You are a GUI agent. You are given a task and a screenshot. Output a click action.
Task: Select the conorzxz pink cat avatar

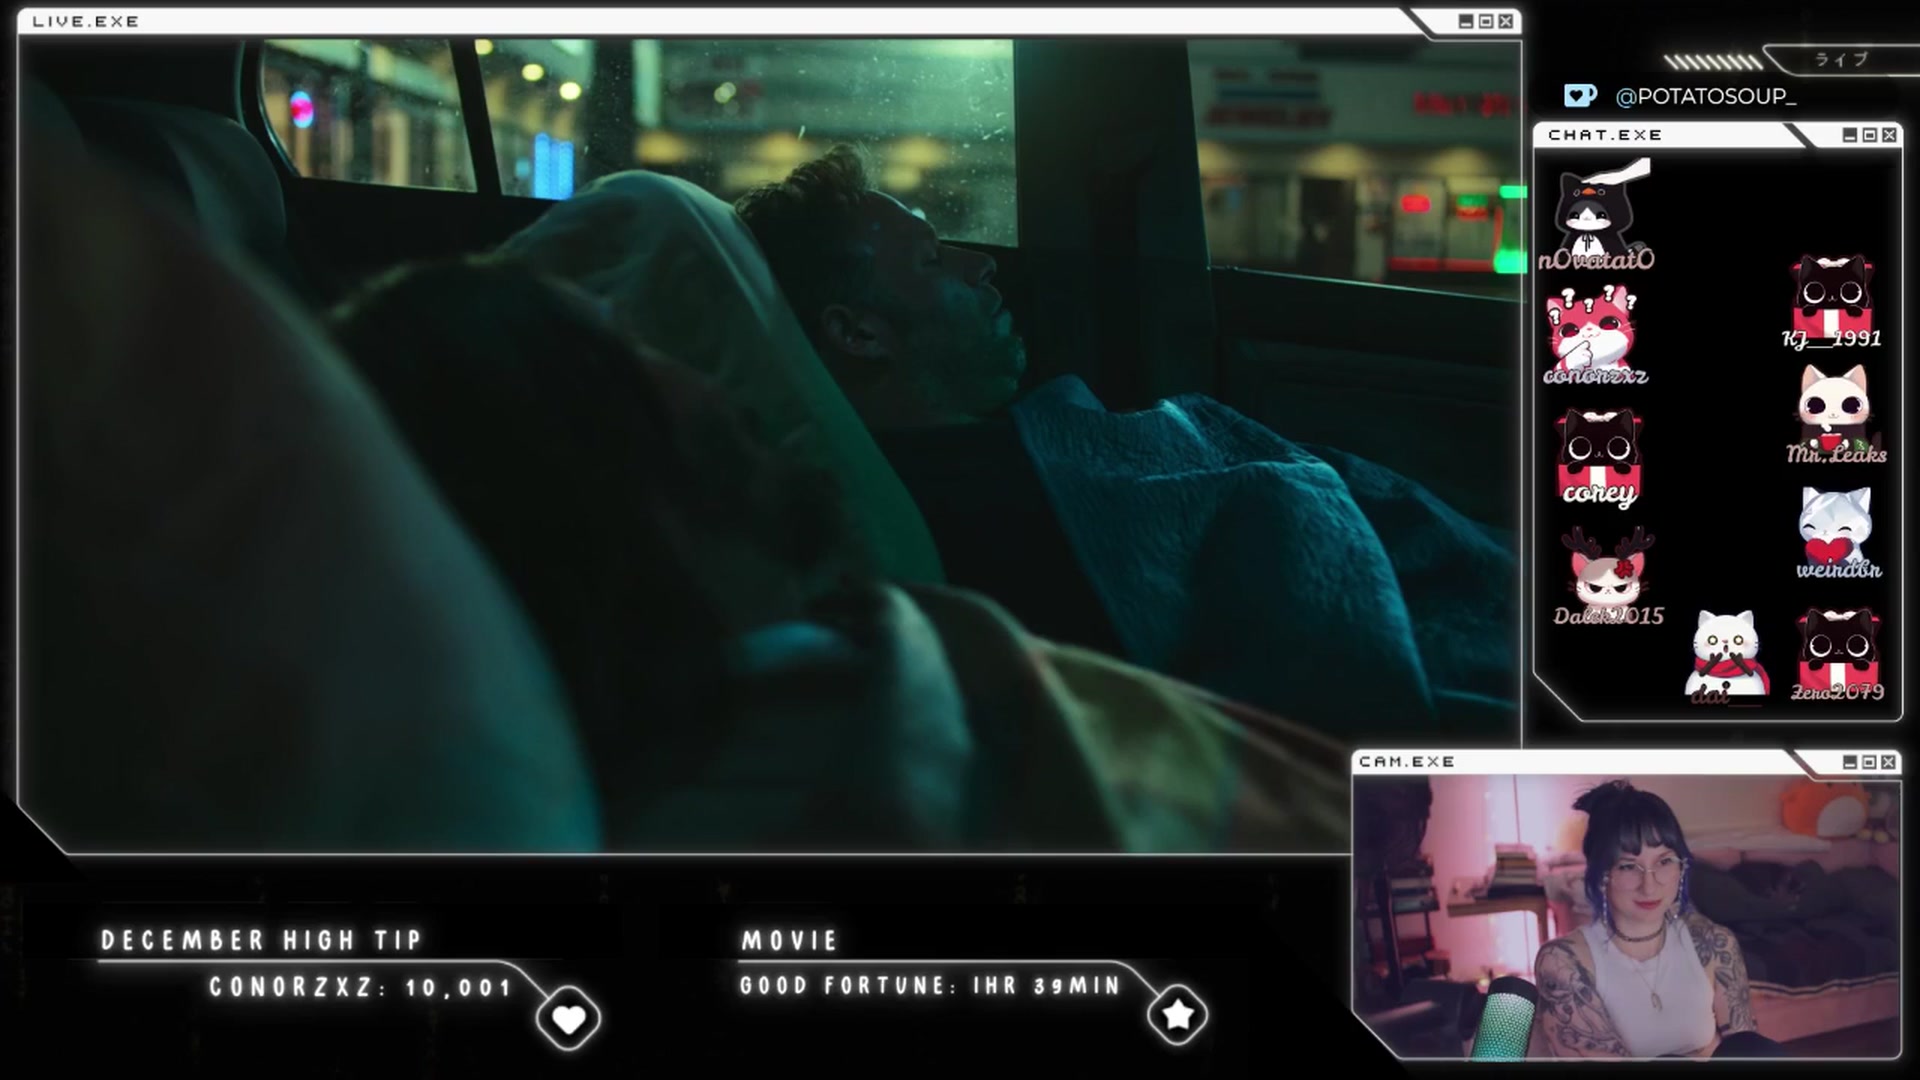[x=1592, y=329]
